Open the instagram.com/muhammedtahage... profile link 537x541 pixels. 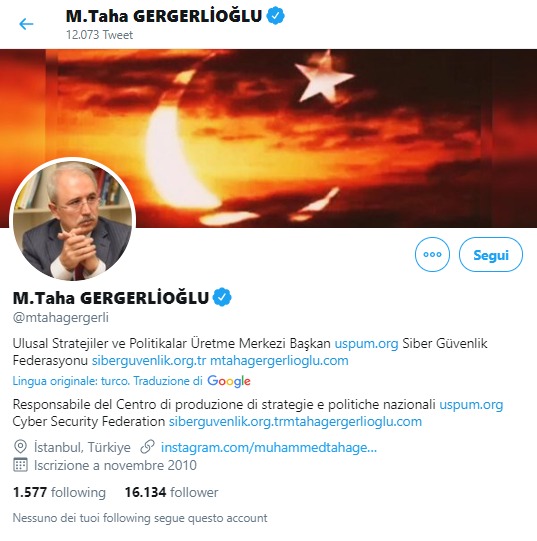[269, 447]
